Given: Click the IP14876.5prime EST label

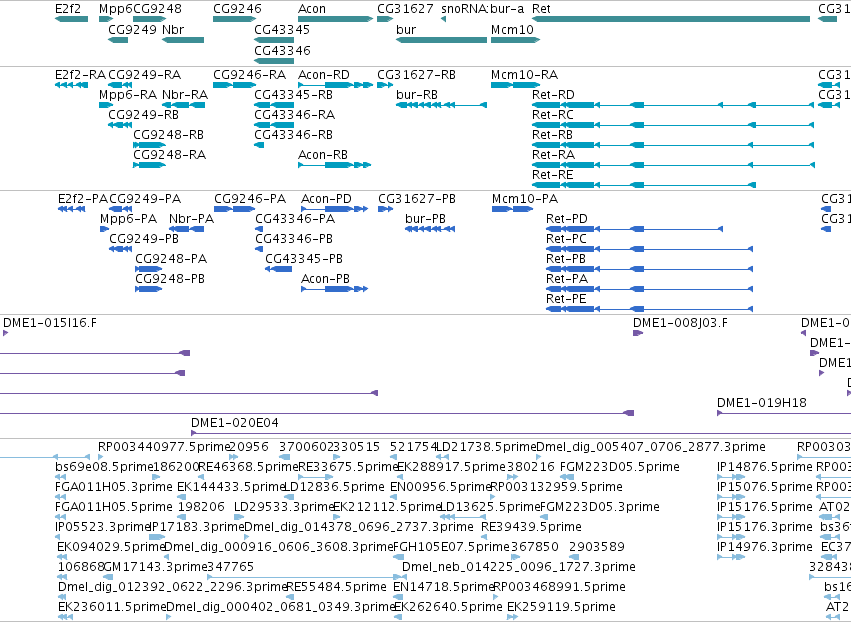Looking at the screenshot, I should pos(765,467).
